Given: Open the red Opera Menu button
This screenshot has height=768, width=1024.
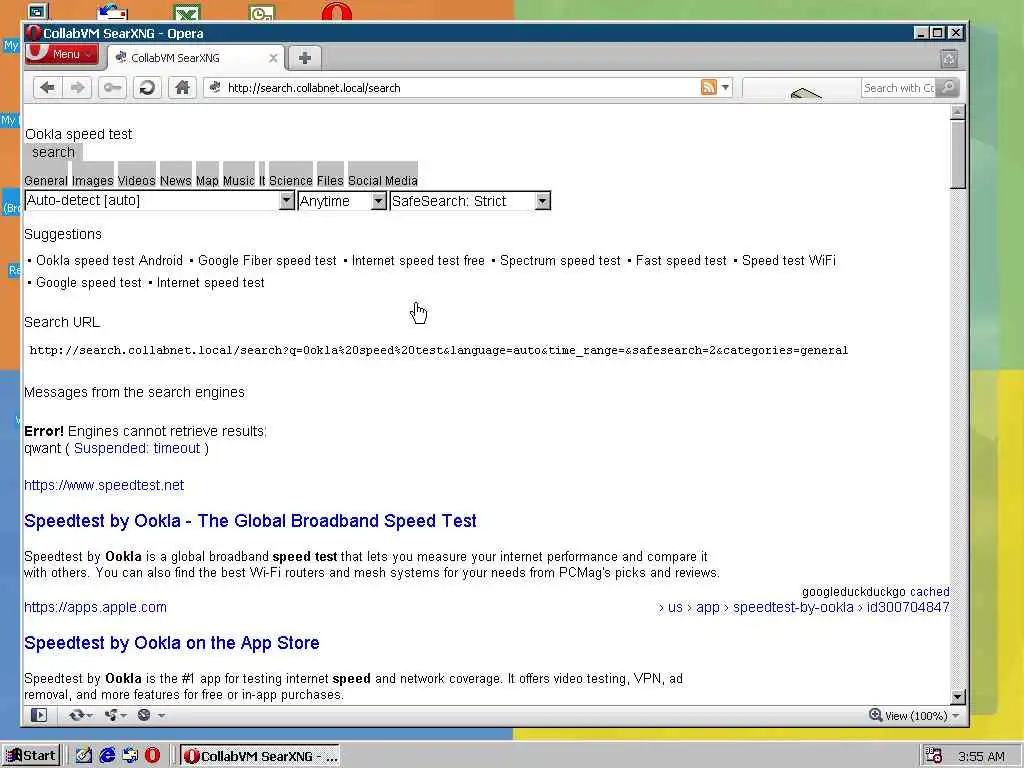Looking at the screenshot, I should click(x=62, y=54).
